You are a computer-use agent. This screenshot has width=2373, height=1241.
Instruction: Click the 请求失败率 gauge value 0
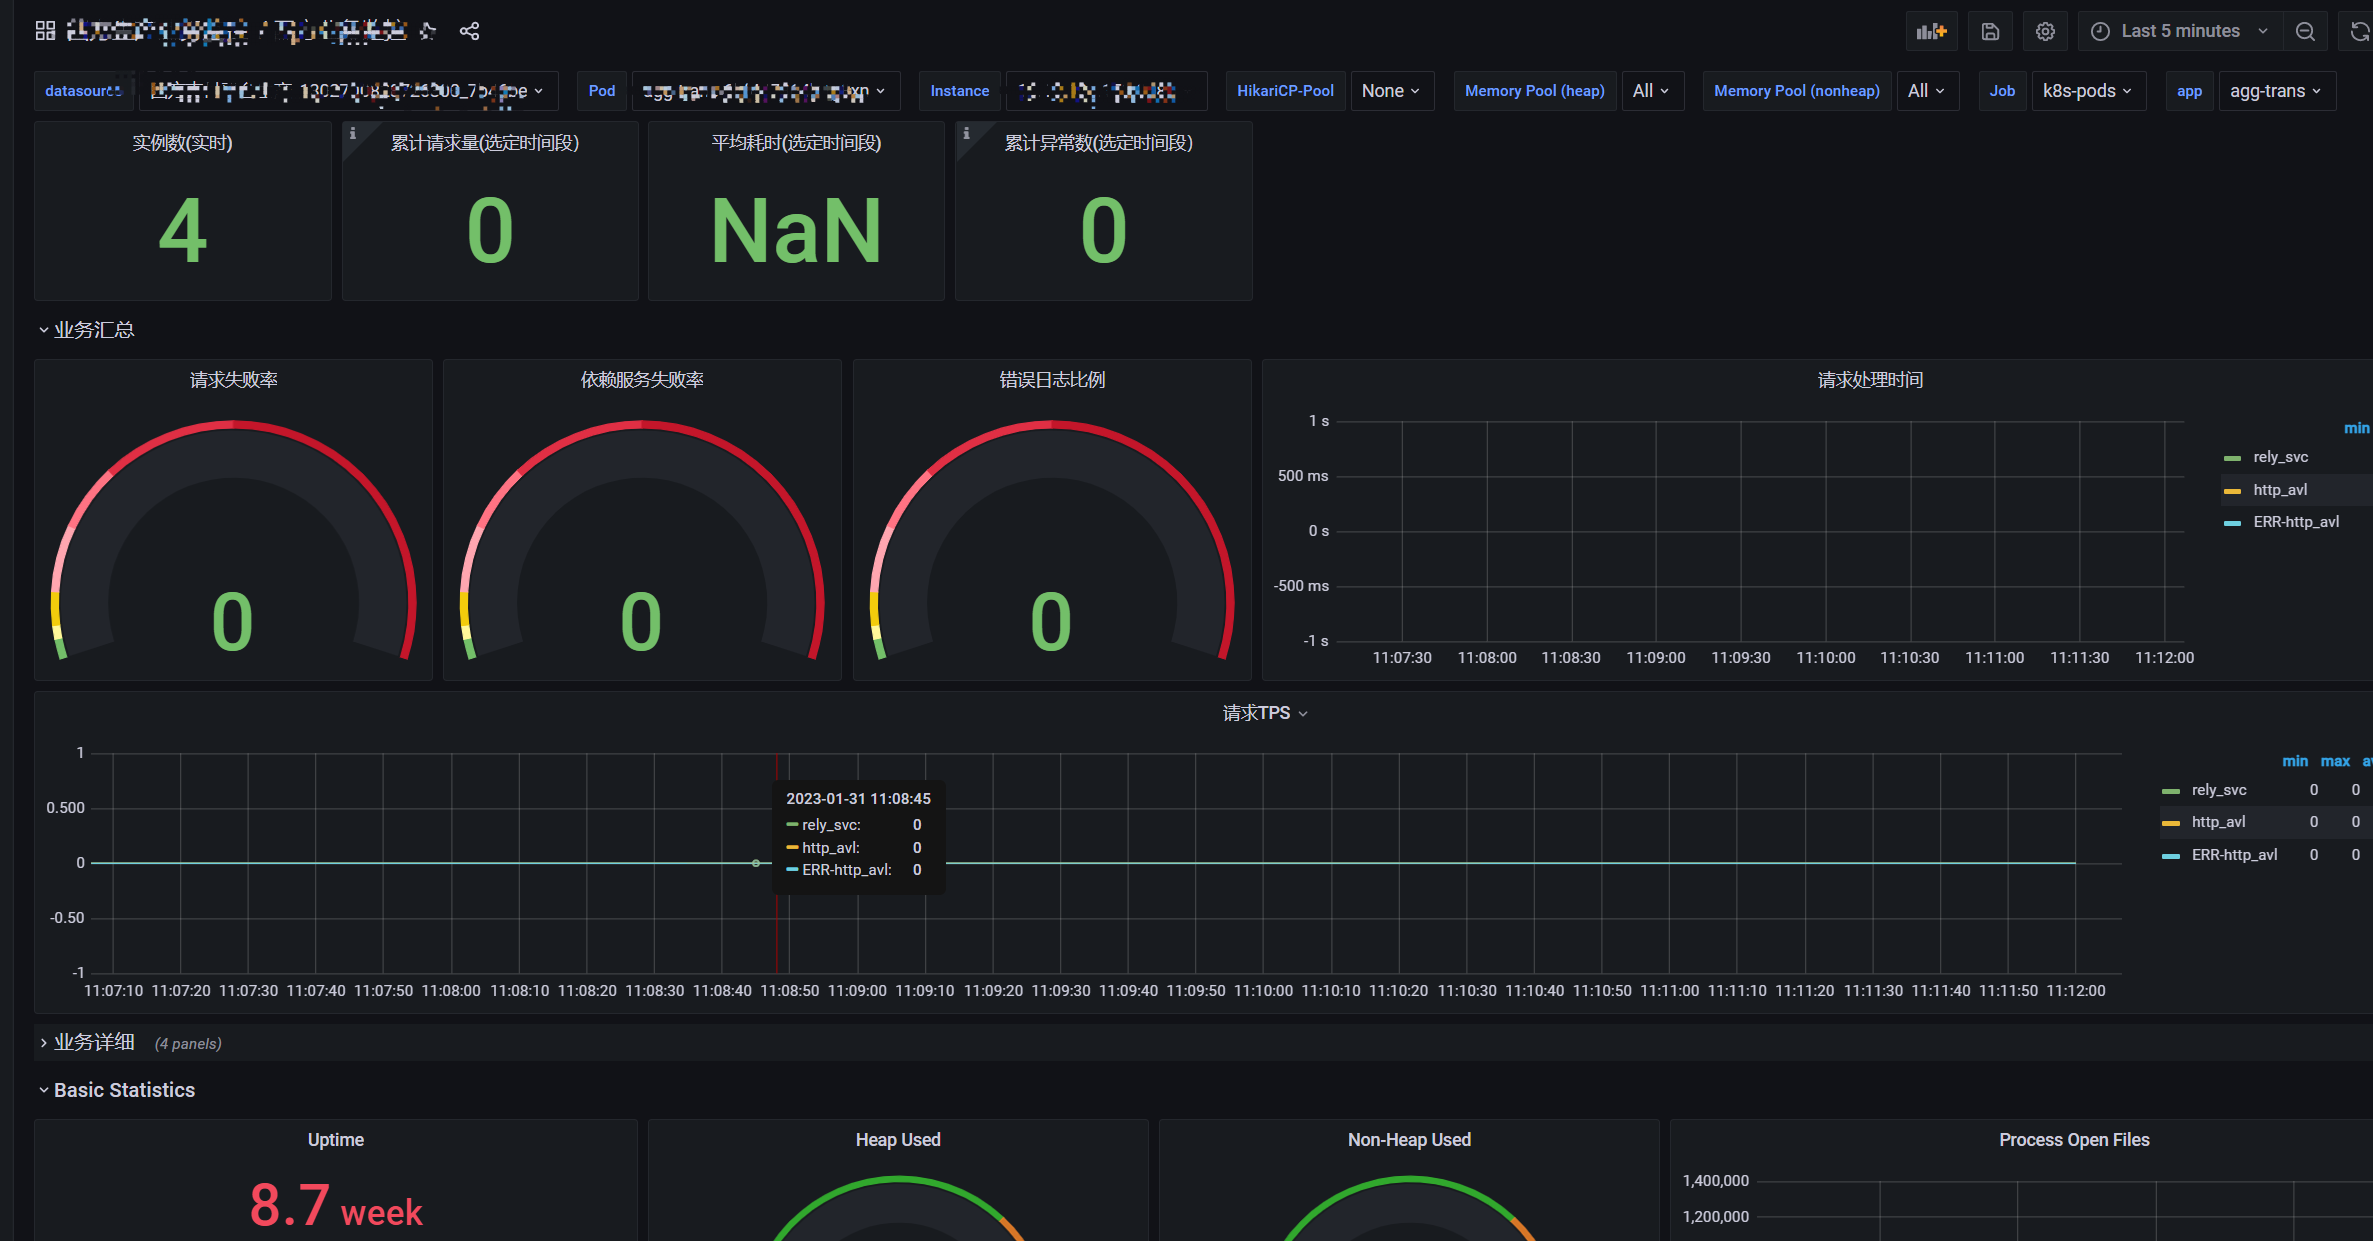coord(233,622)
